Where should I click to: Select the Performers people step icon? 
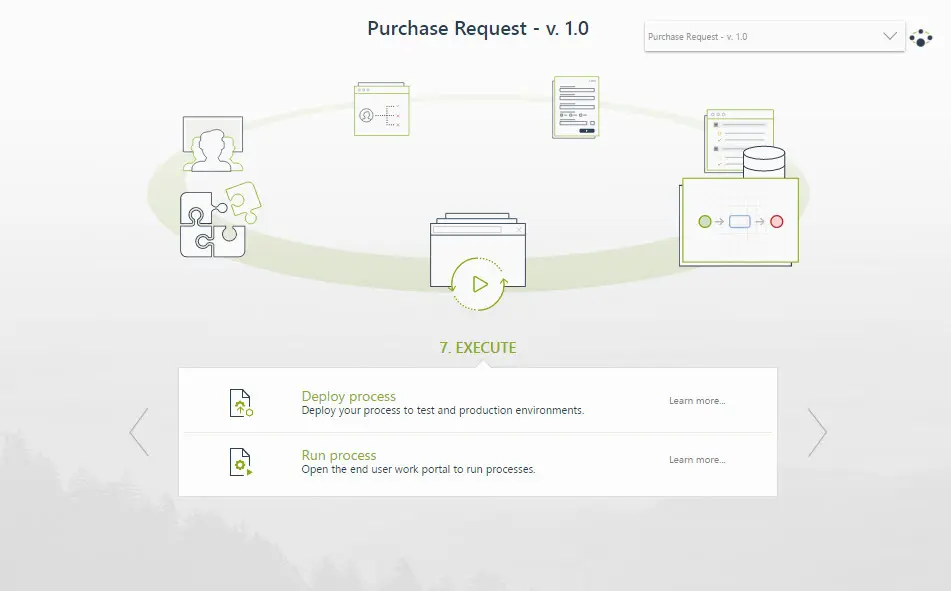[x=213, y=144]
